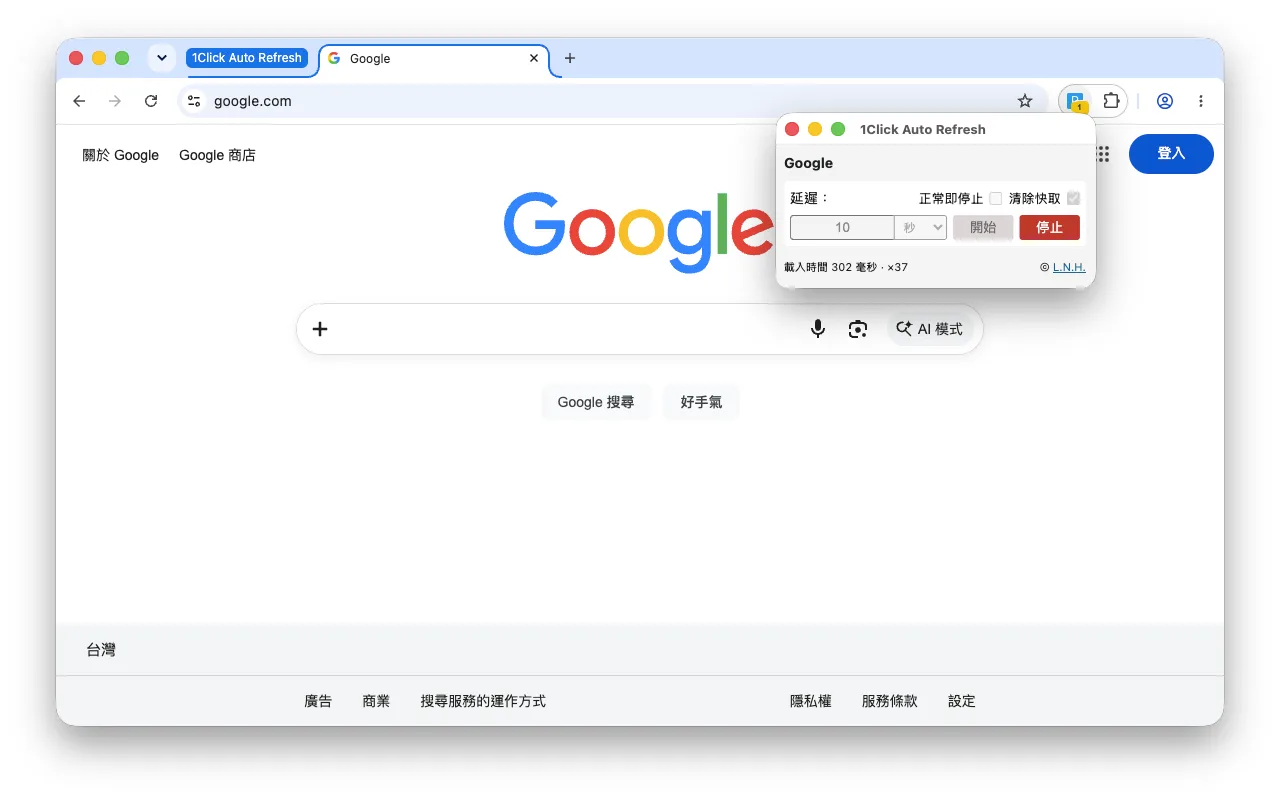Open Google apps grid icon

tap(1102, 154)
